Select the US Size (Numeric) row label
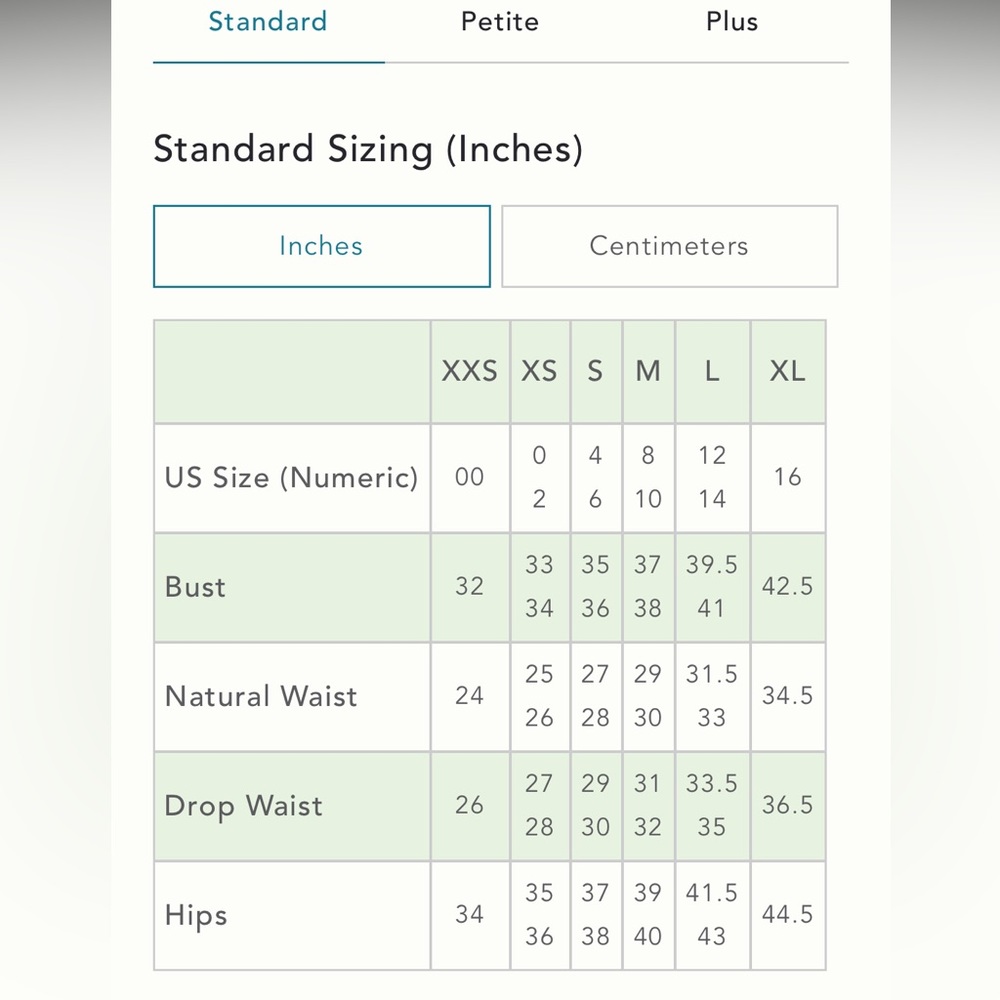This screenshot has width=1000, height=1000. tap(291, 478)
